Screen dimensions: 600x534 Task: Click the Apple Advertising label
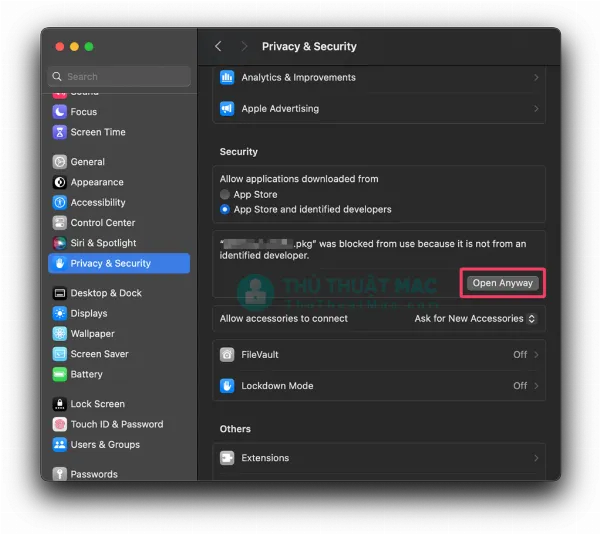pos(280,109)
